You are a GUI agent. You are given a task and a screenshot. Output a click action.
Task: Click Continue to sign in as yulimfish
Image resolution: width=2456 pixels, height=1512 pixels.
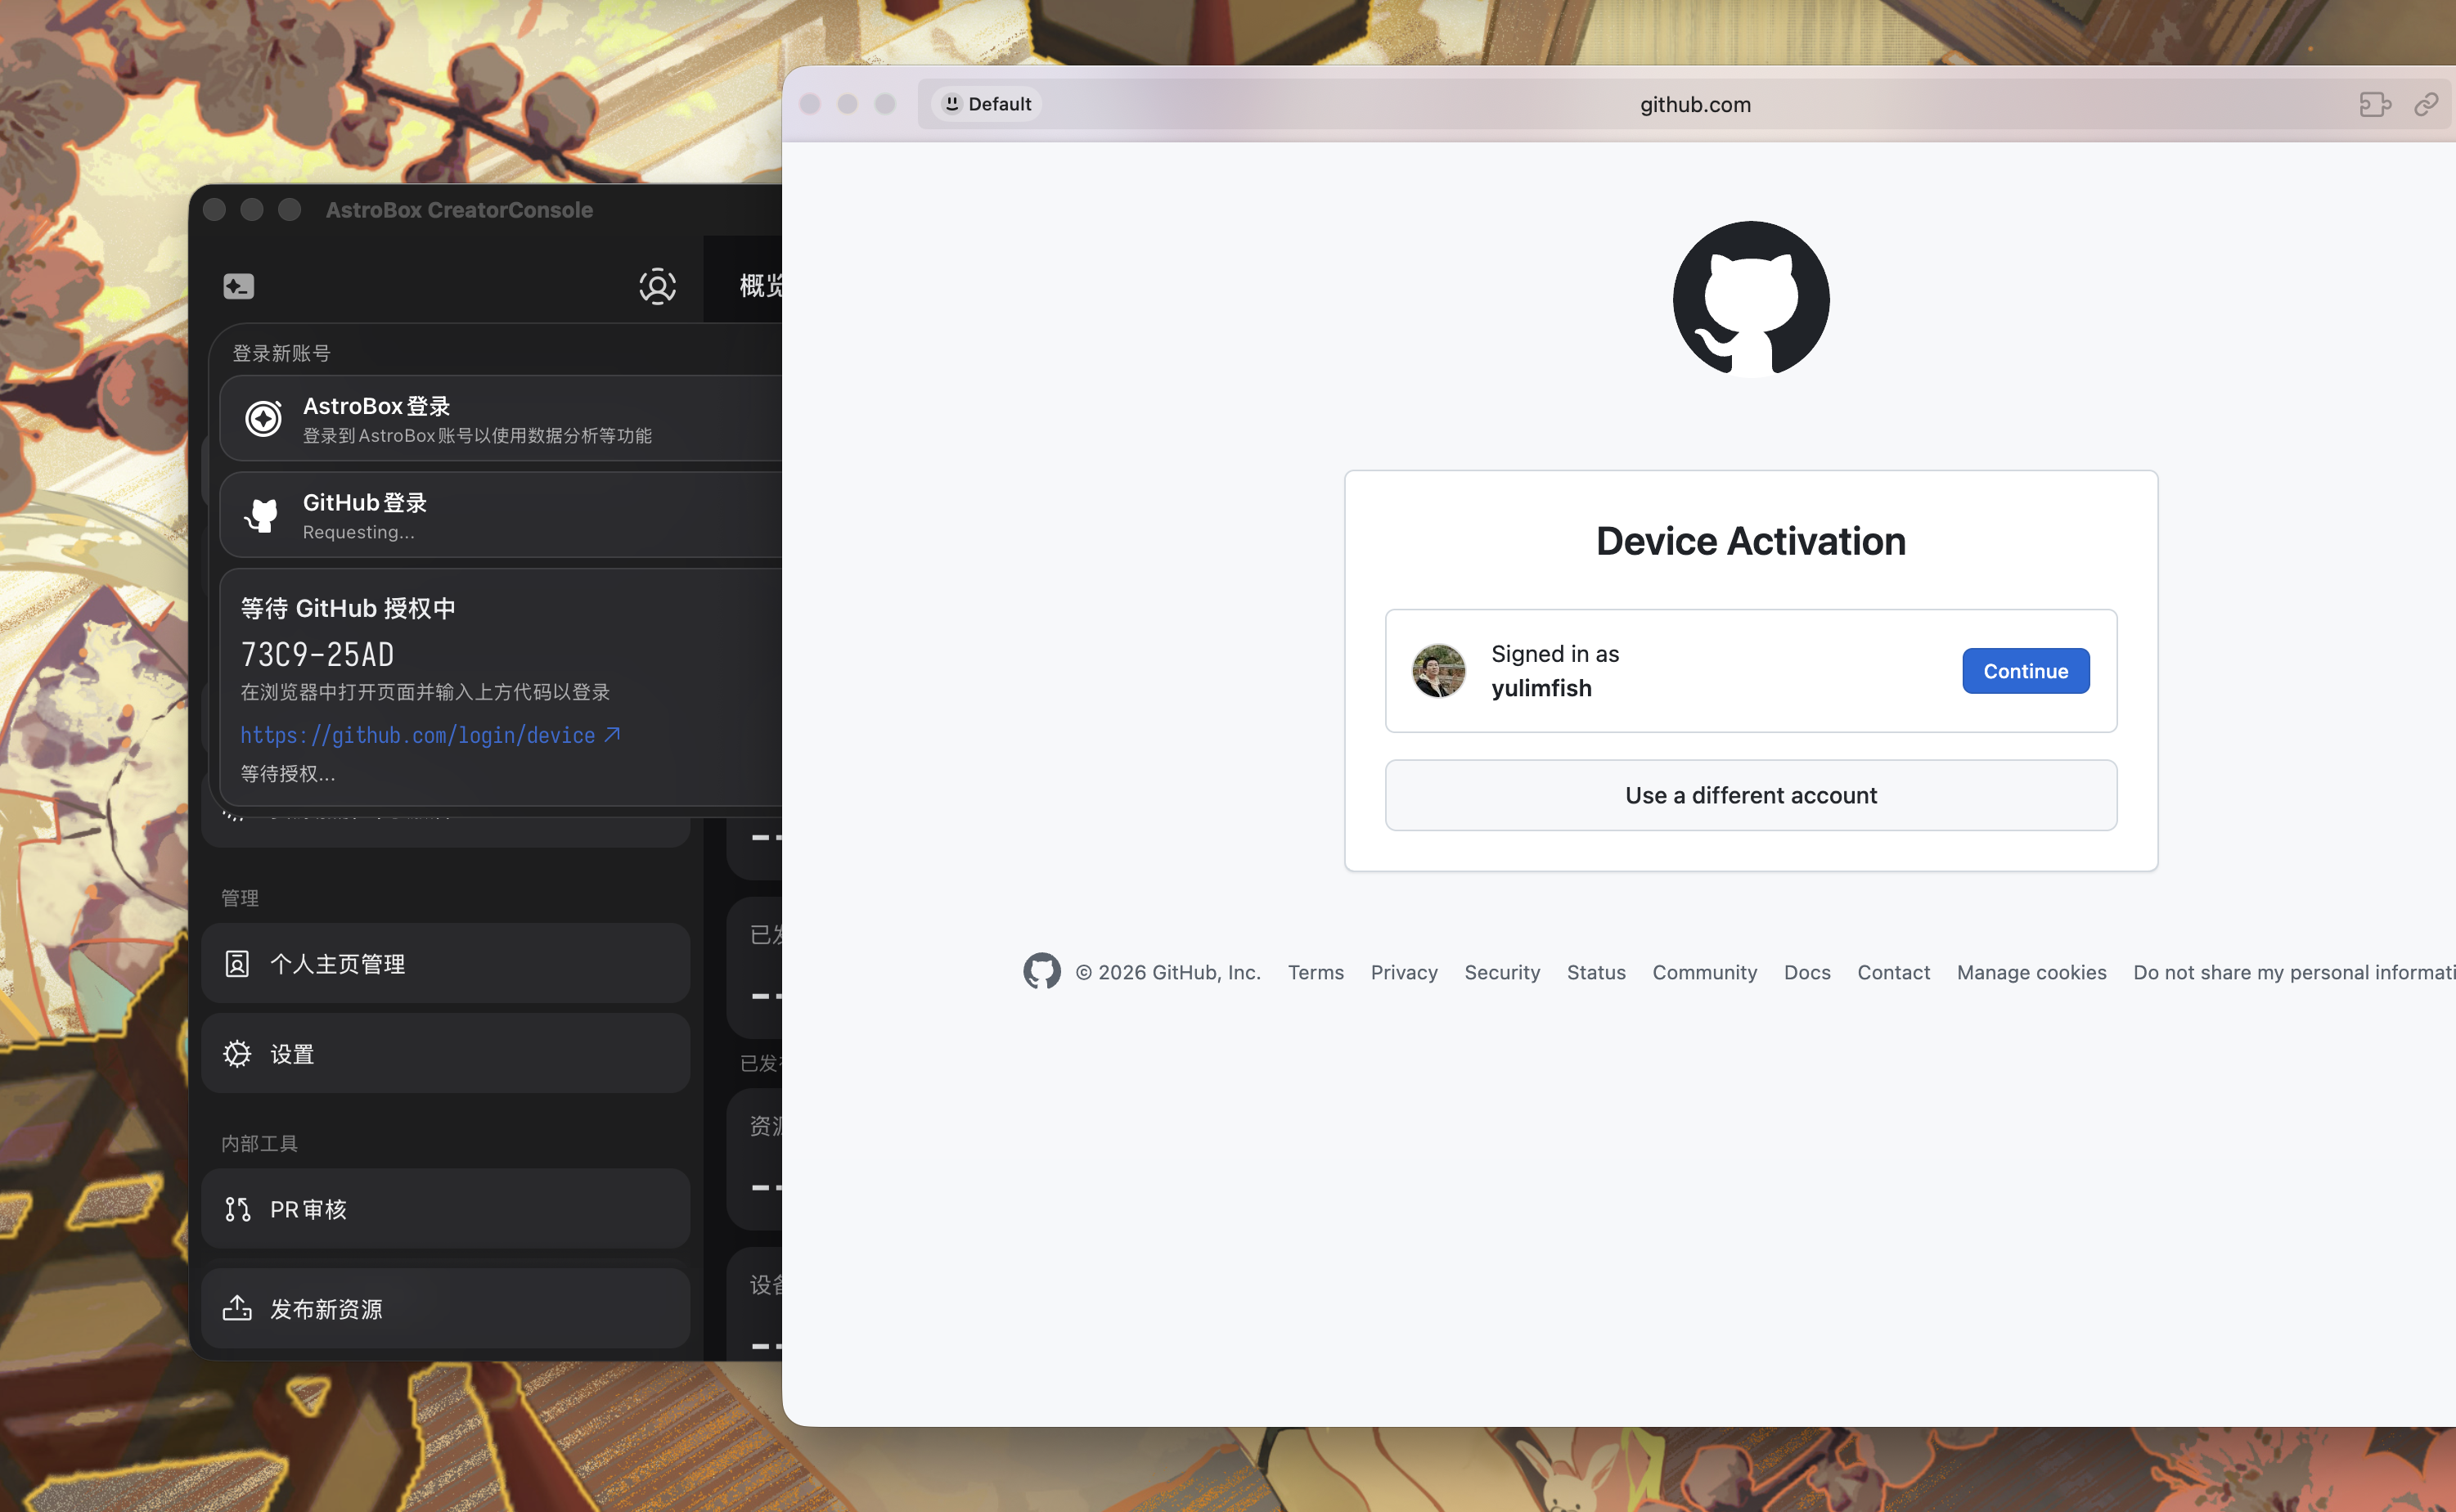pyautogui.click(x=2025, y=671)
